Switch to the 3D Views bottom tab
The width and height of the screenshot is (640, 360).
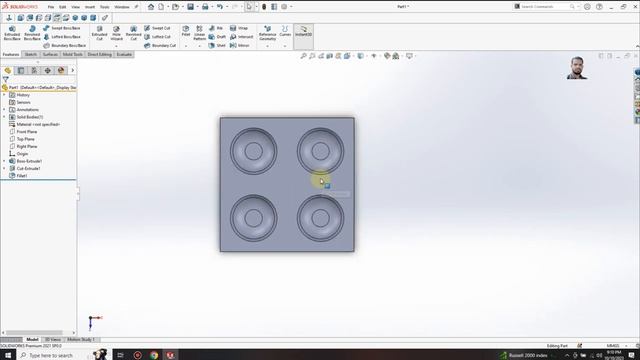(x=52, y=340)
